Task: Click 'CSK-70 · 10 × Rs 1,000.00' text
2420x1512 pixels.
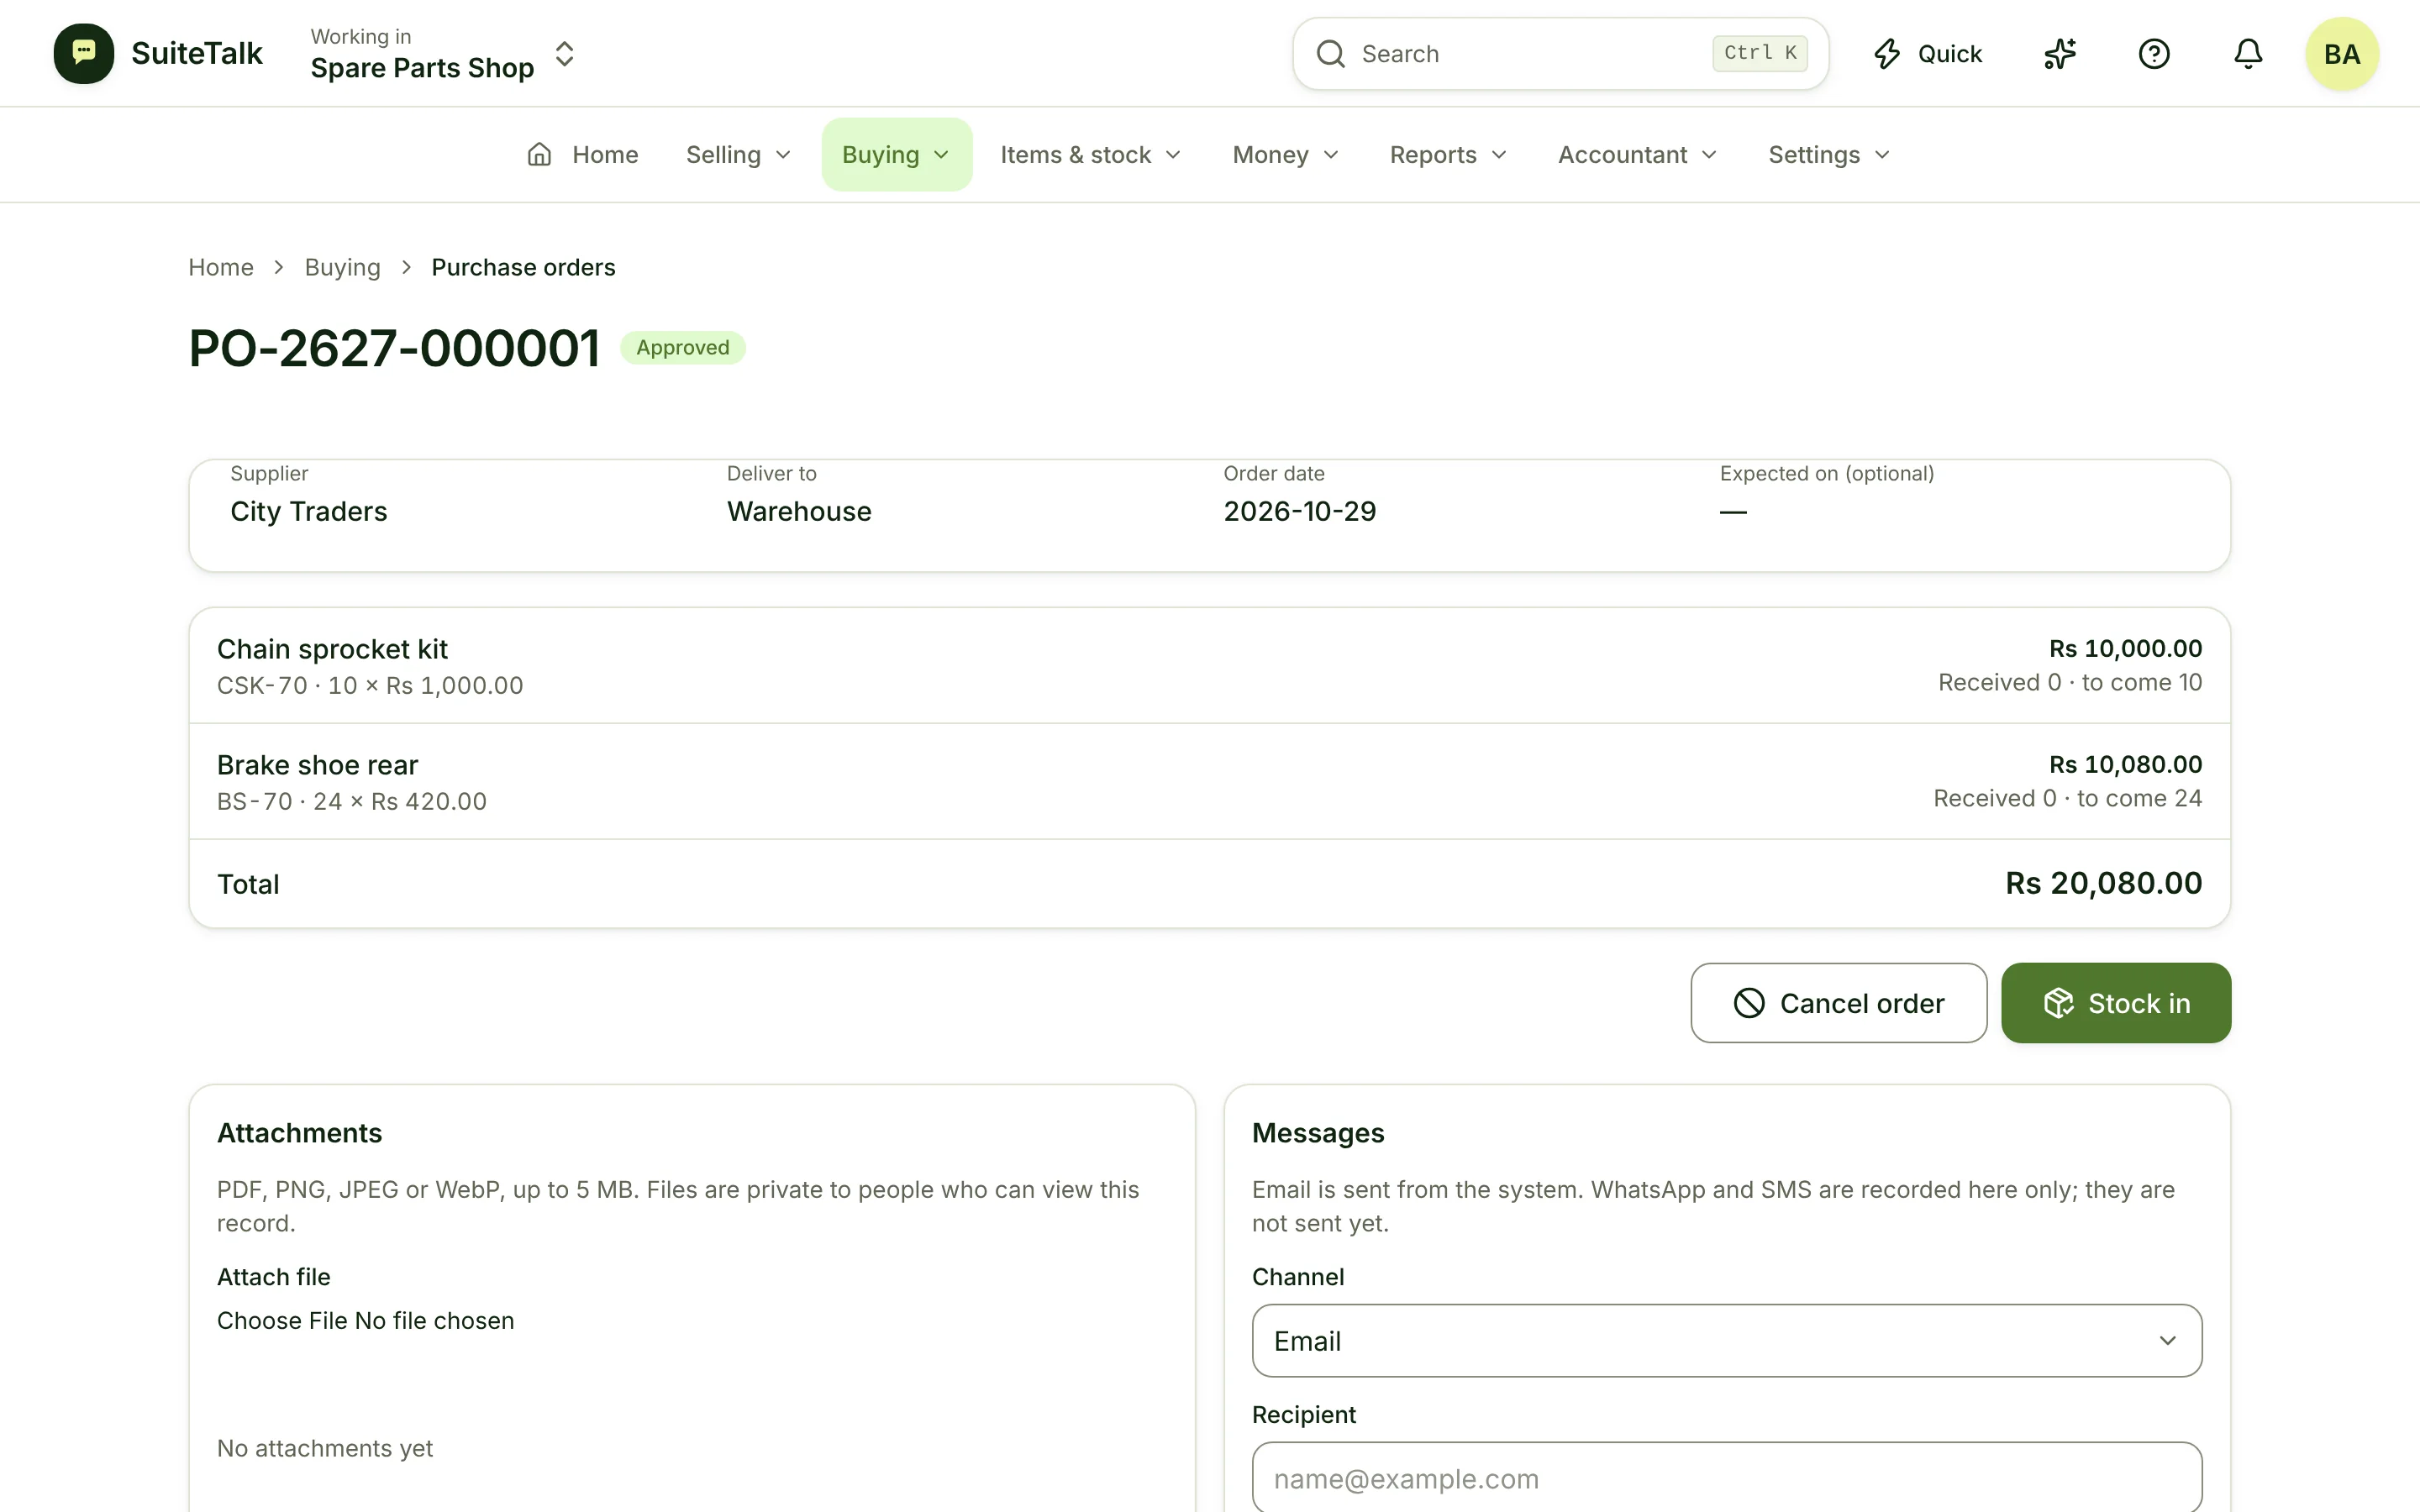Action: [370, 686]
